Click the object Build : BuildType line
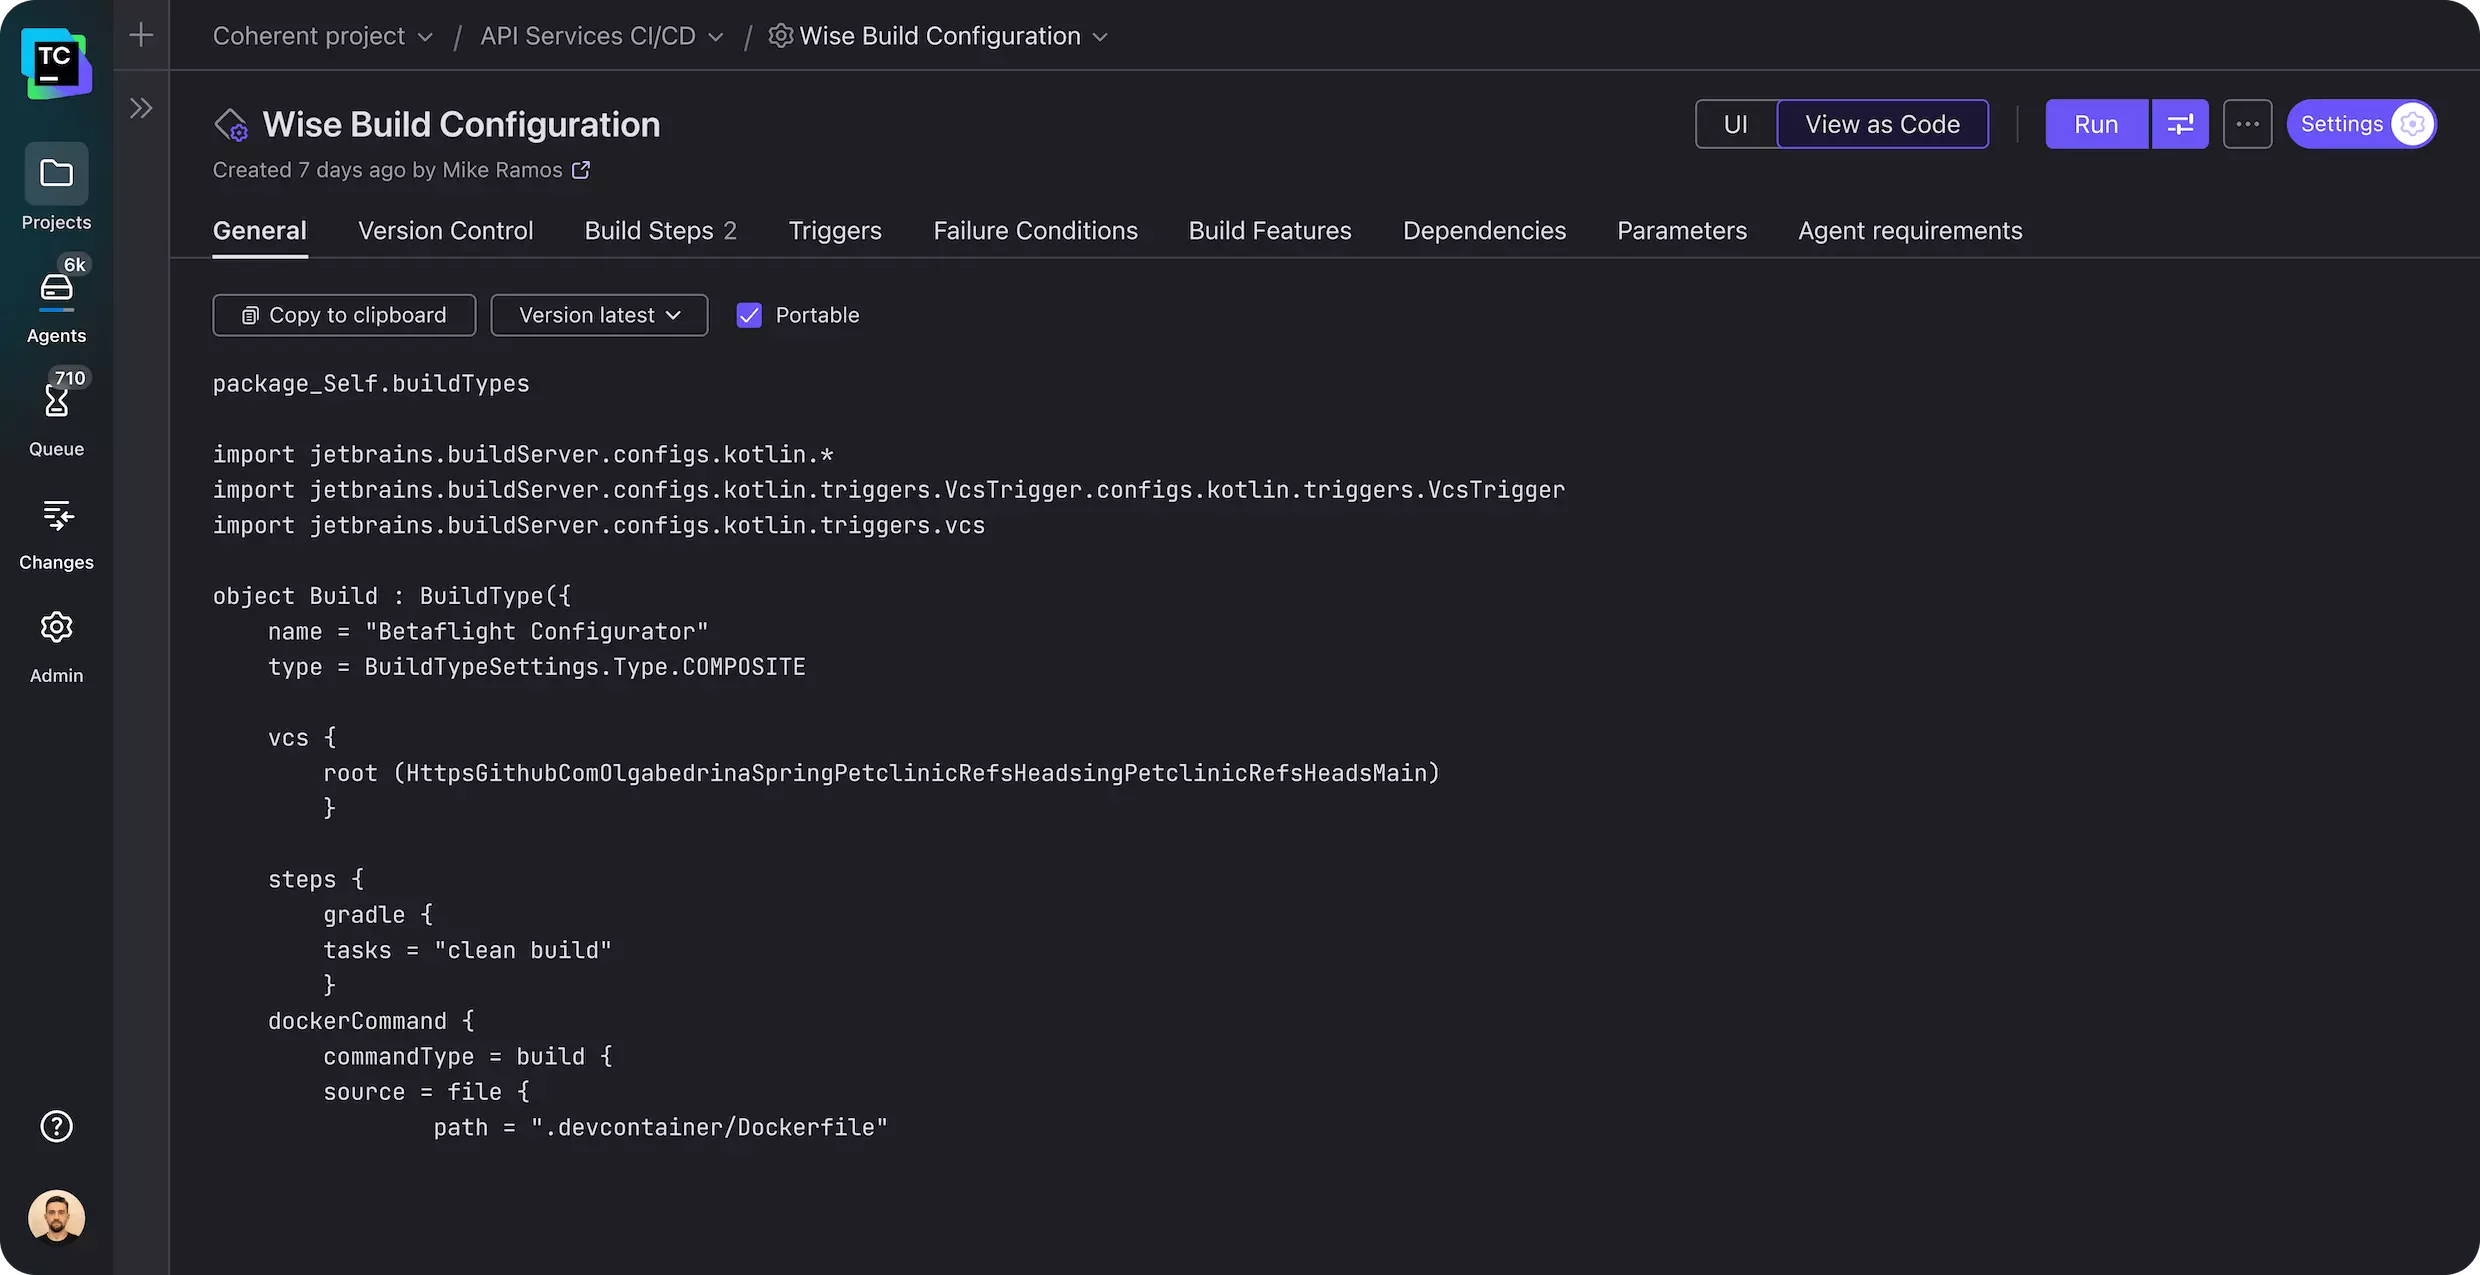 tap(392, 596)
